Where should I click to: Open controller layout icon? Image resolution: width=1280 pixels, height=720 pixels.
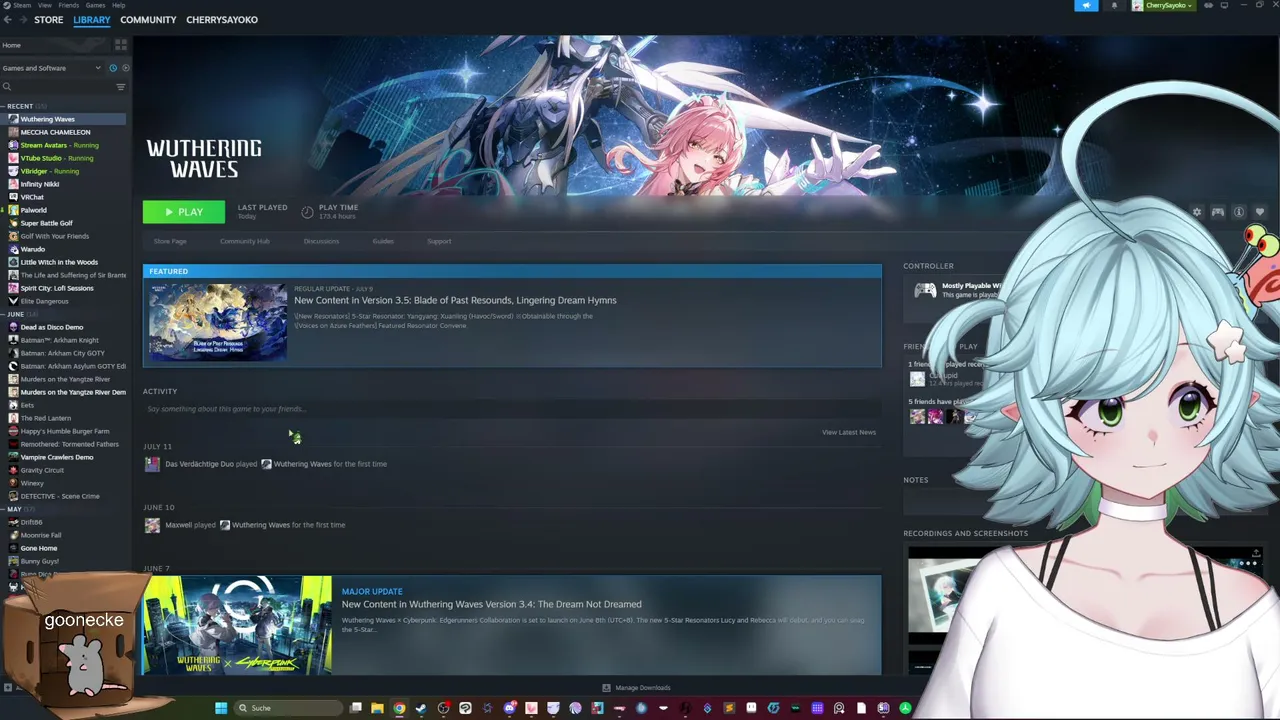(1218, 212)
